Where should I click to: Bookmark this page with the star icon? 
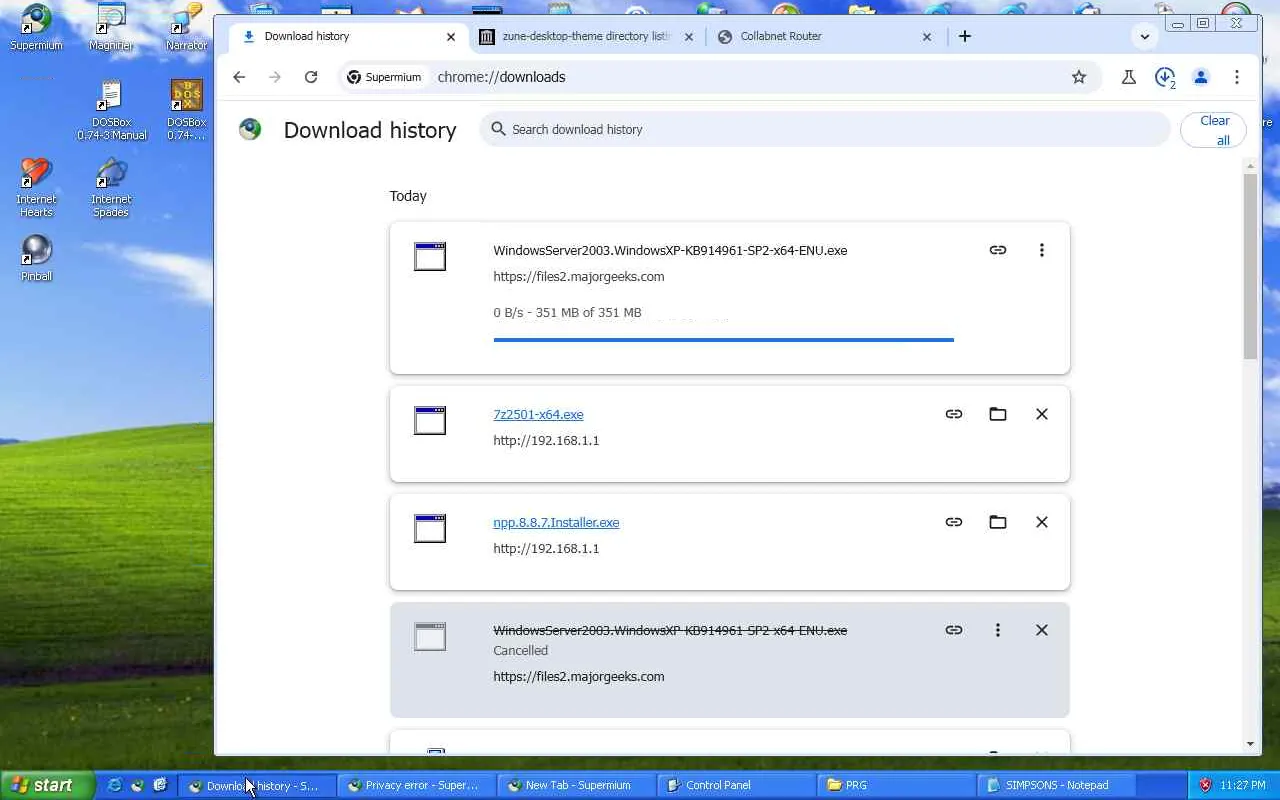[1079, 77]
